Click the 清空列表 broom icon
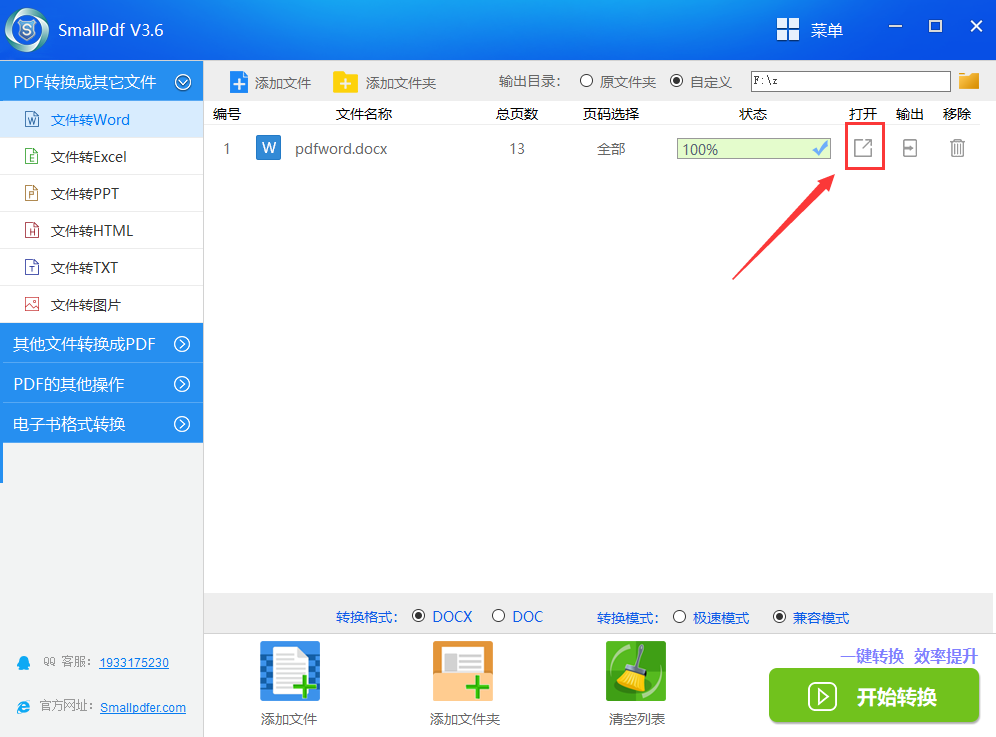 (636, 671)
